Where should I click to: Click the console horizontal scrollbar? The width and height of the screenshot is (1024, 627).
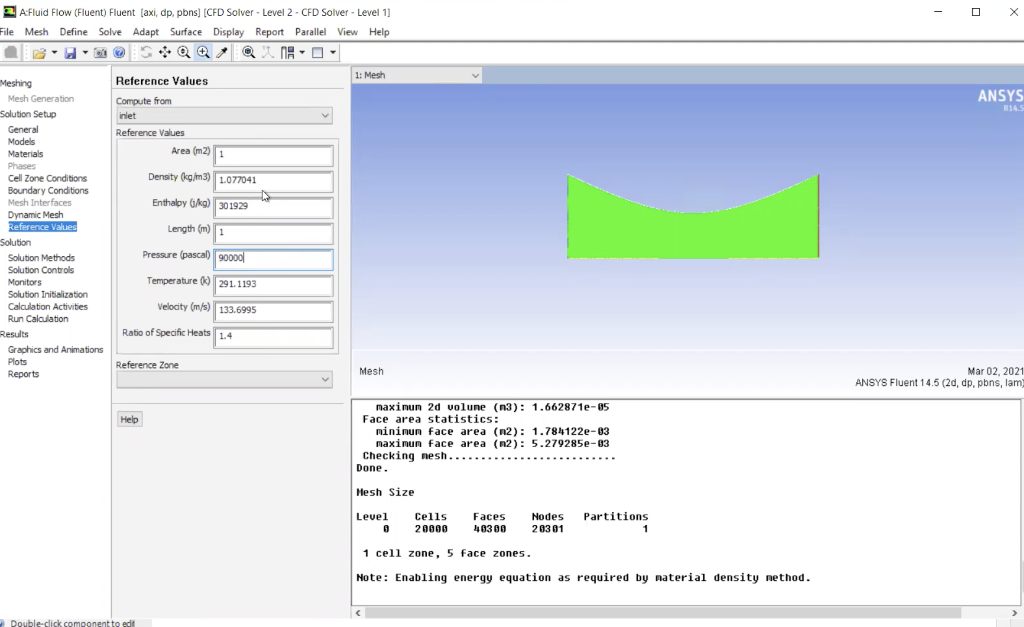(x=663, y=613)
